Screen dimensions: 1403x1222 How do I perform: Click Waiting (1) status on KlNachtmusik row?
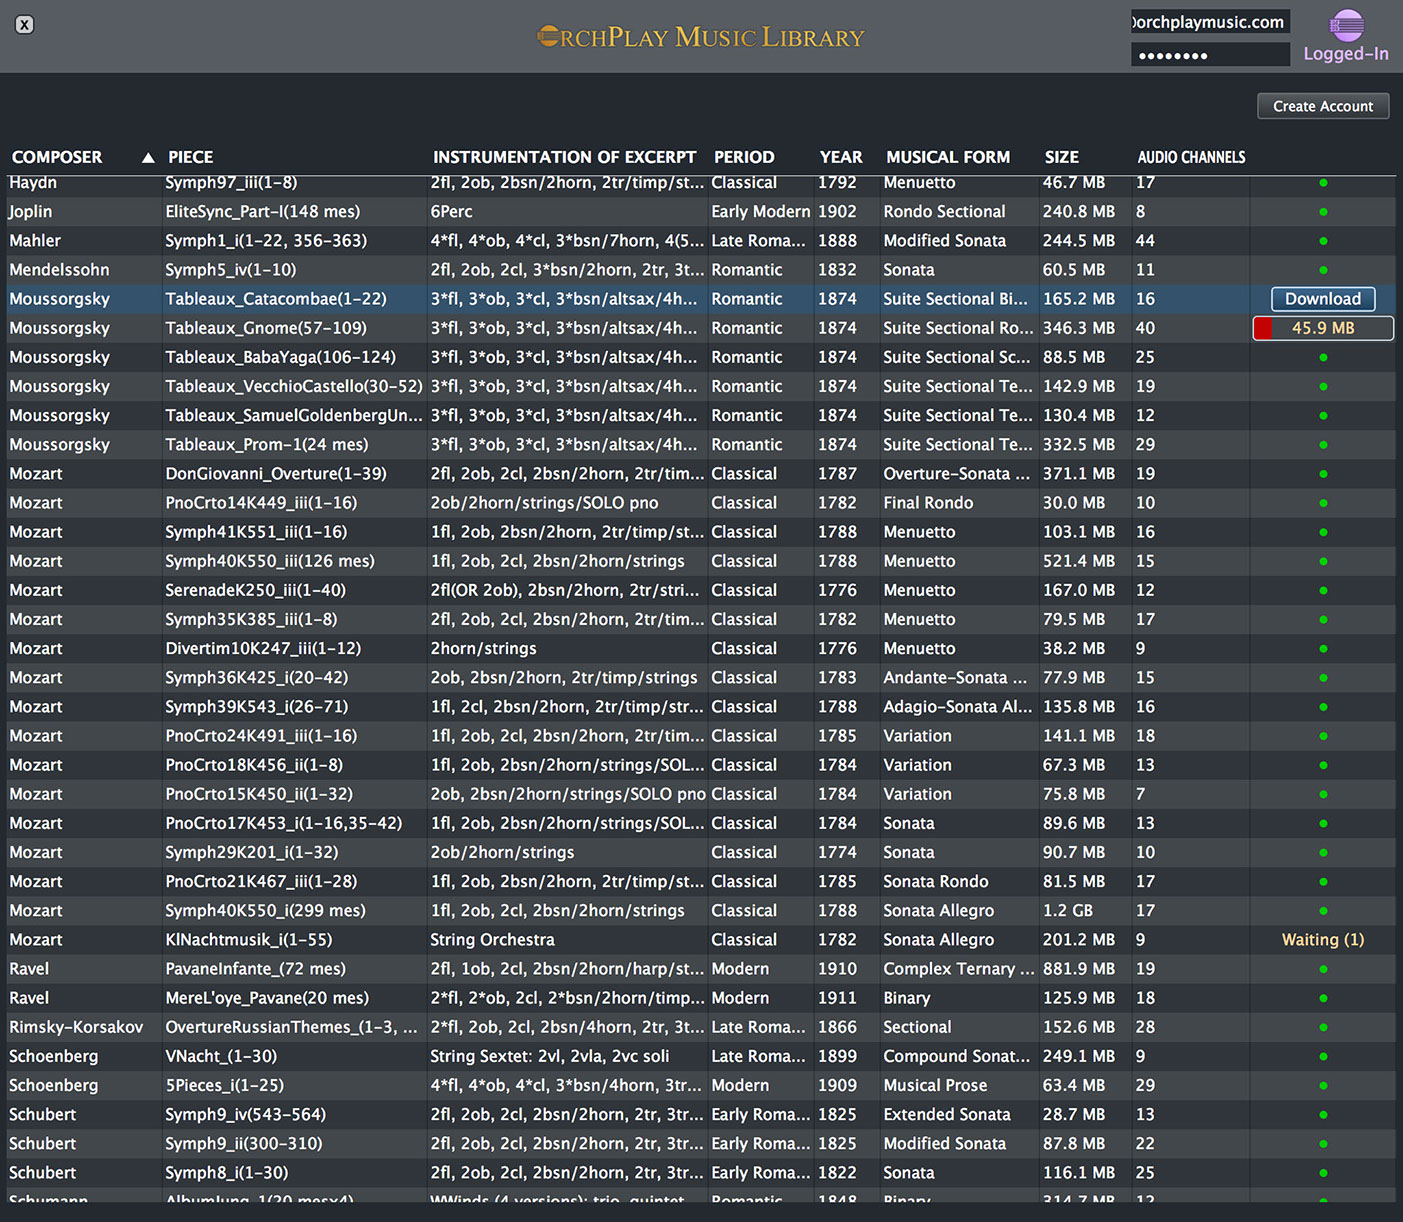[1322, 940]
